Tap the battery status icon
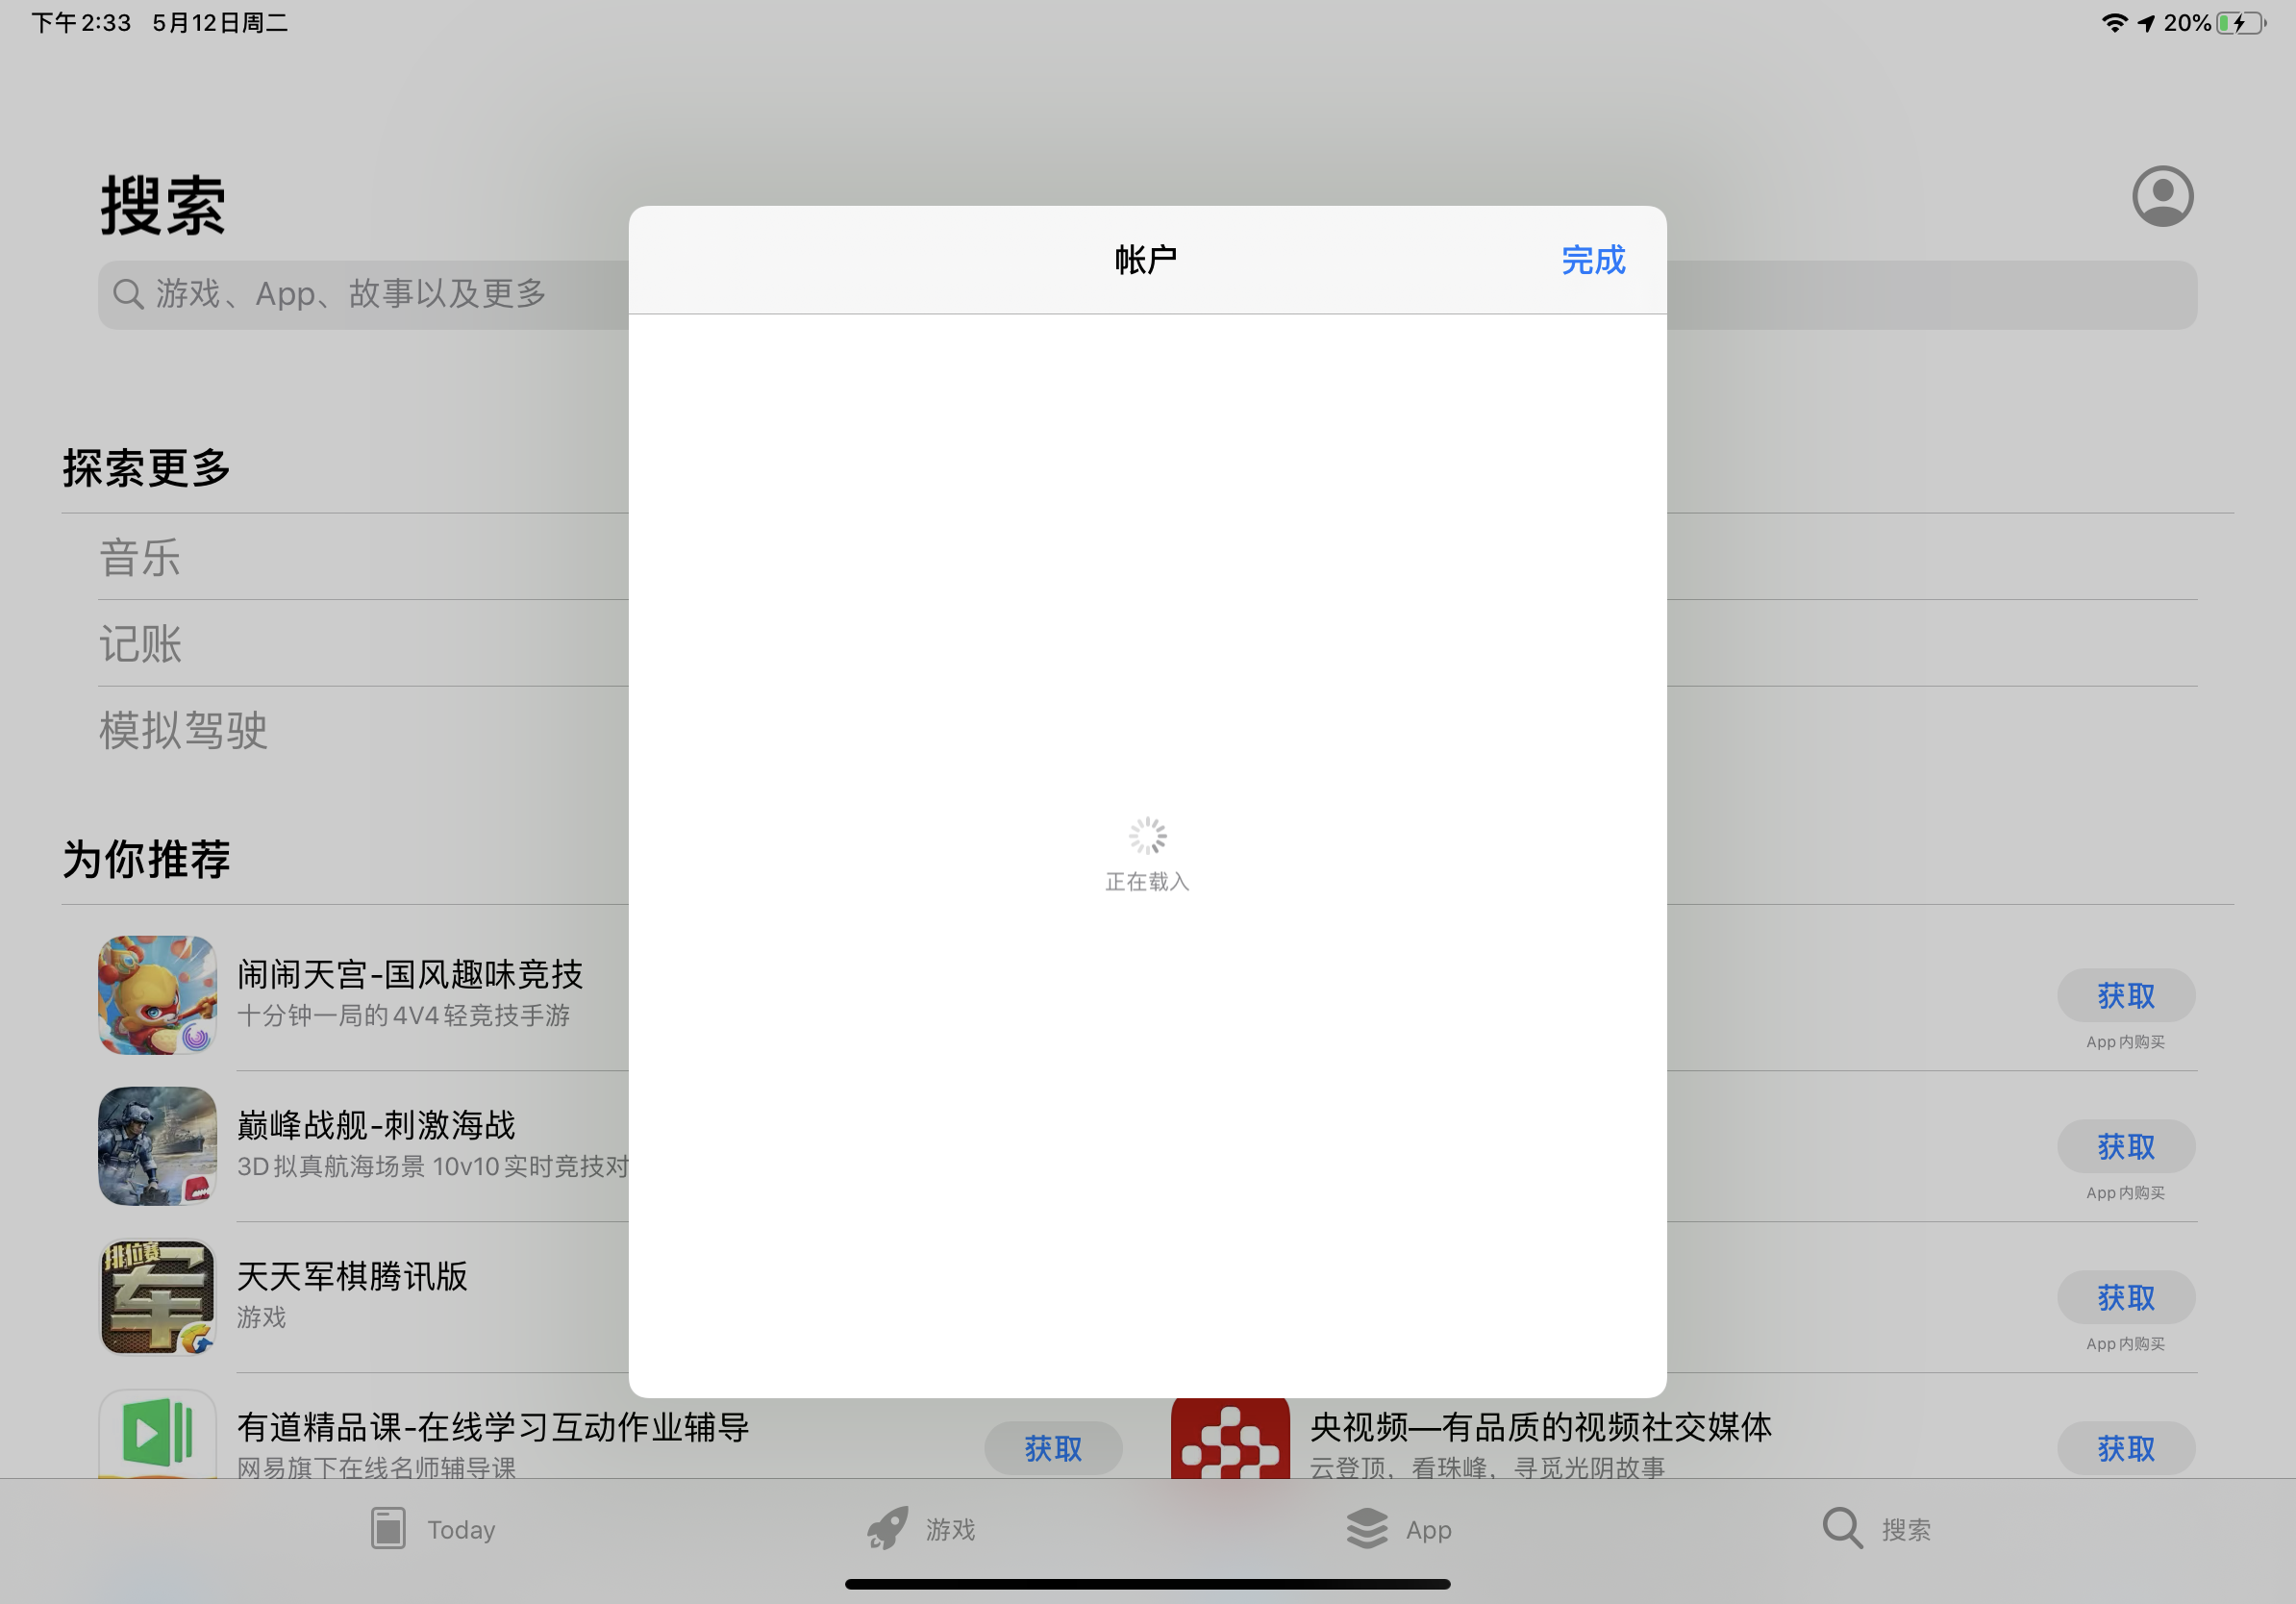2296x1604 pixels. (2239, 23)
